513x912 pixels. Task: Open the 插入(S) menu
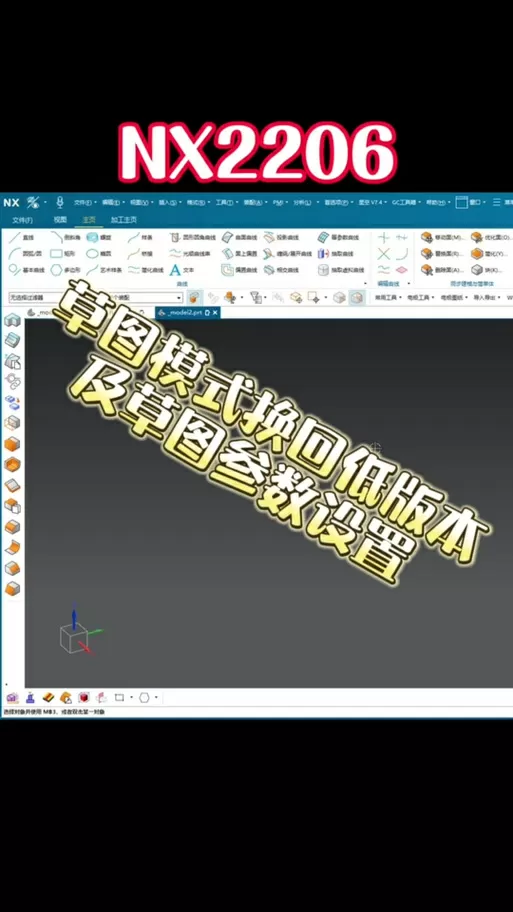click(x=169, y=202)
